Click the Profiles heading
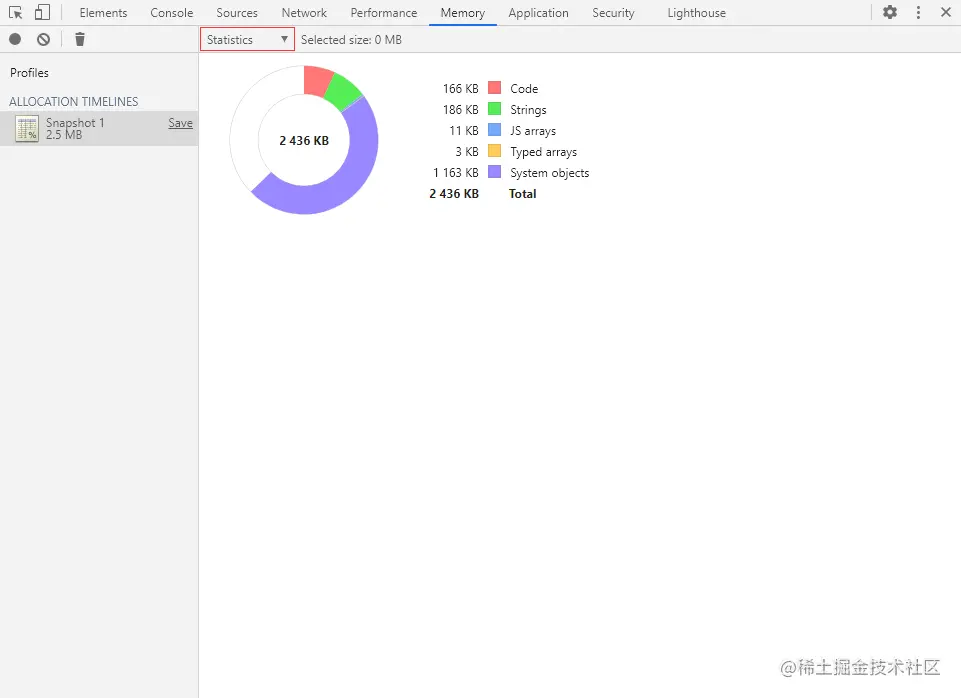961x698 pixels. pos(29,72)
